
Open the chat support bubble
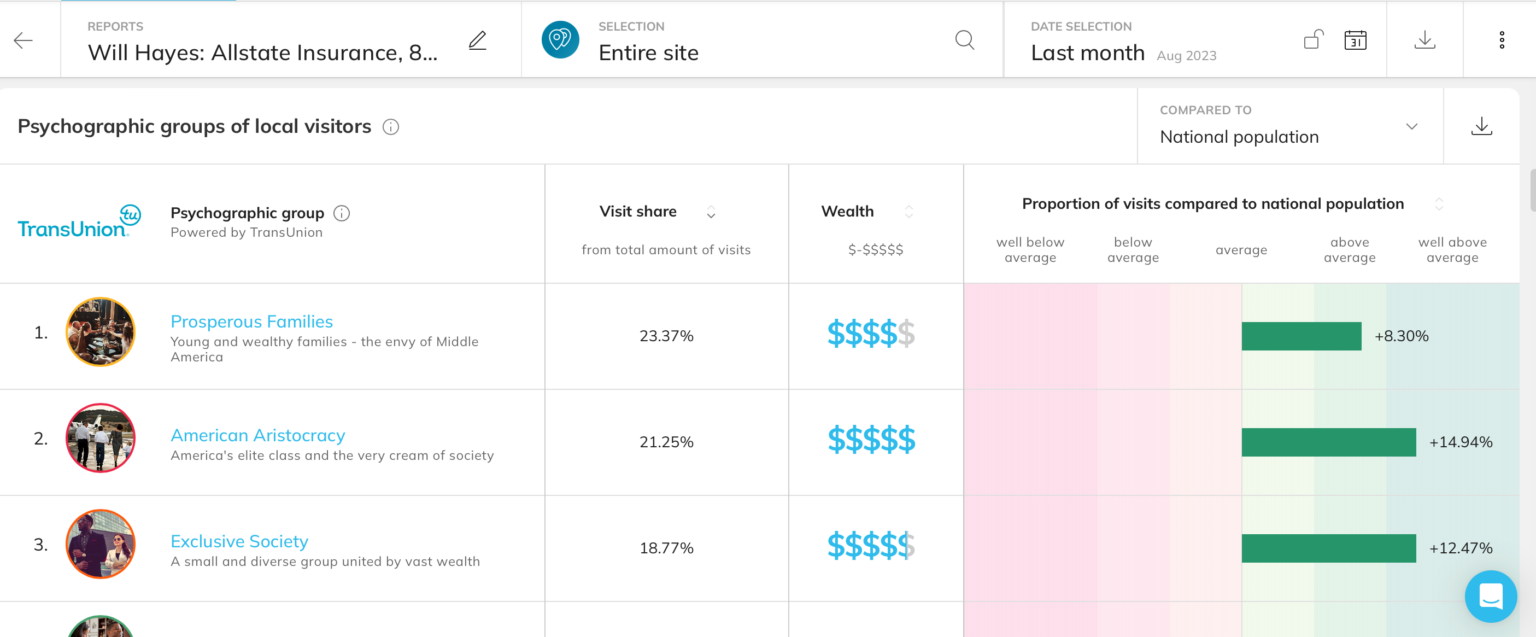click(x=1491, y=596)
